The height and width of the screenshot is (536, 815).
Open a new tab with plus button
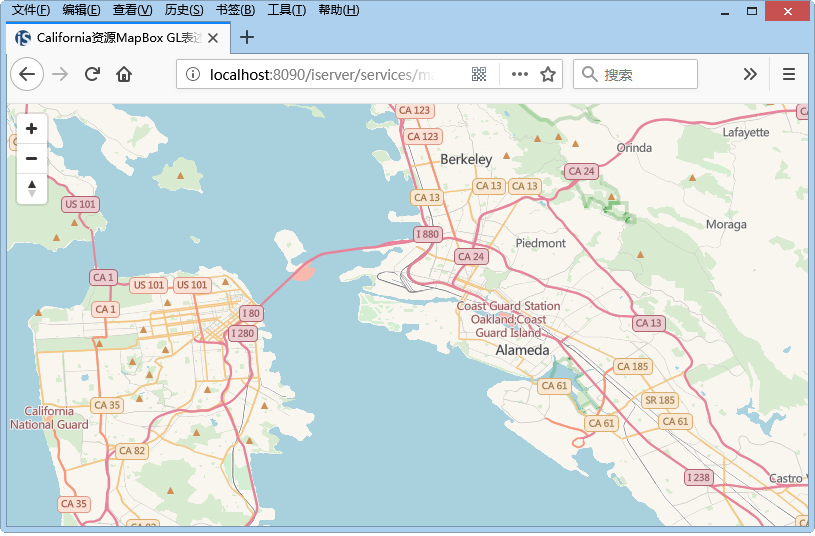click(x=247, y=38)
